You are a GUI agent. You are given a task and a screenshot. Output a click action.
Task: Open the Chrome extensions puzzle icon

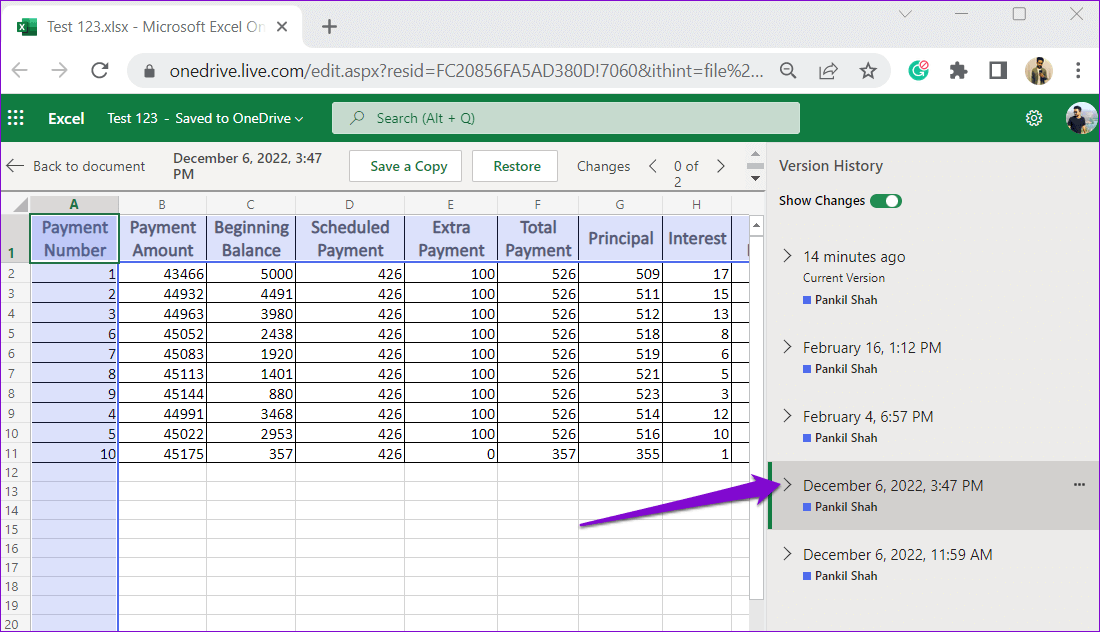tap(958, 70)
